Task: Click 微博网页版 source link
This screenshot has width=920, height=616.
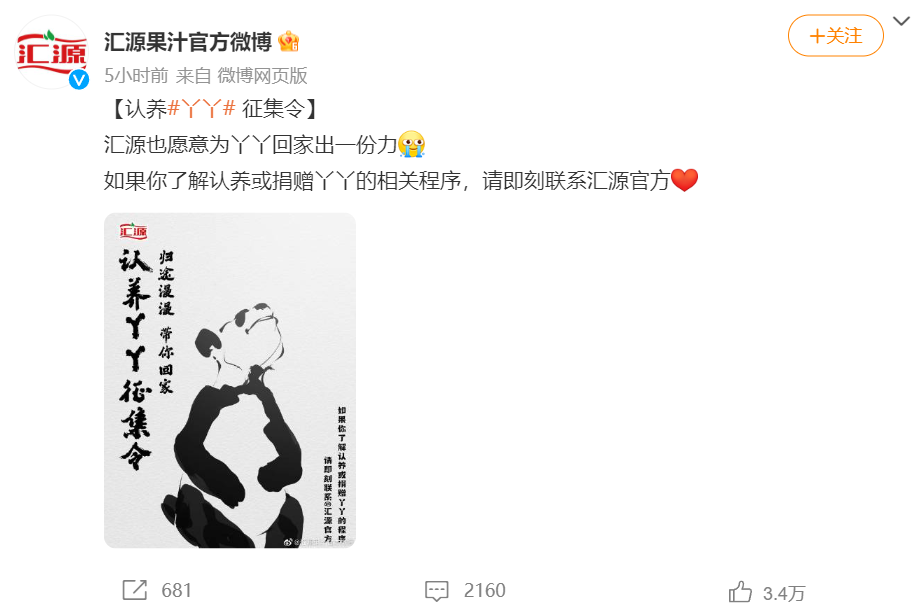Action: click(x=262, y=76)
